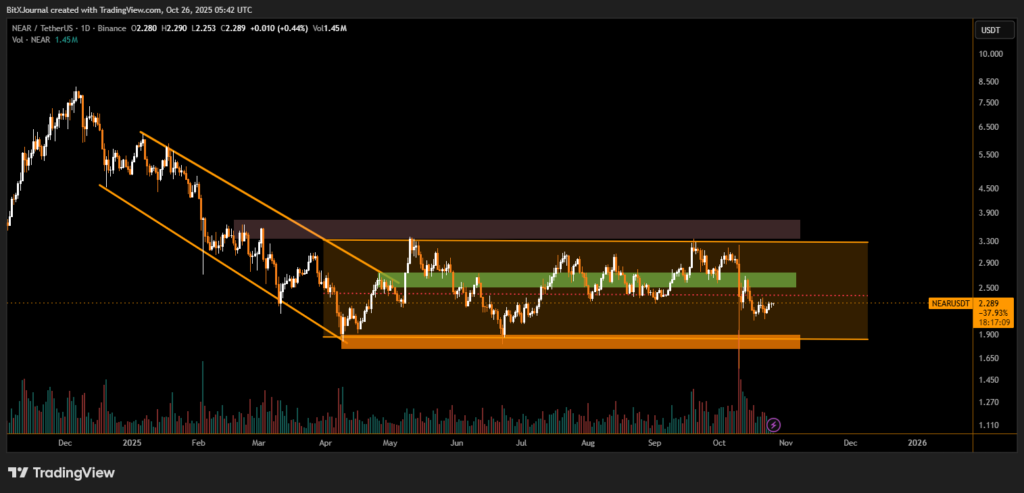Click the 2025 label on time axis
The image size is (1024, 493).
click(x=131, y=441)
